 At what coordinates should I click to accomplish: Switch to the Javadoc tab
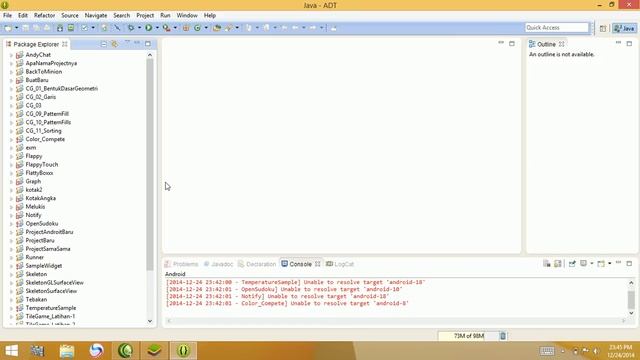pyautogui.click(x=218, y=264)
